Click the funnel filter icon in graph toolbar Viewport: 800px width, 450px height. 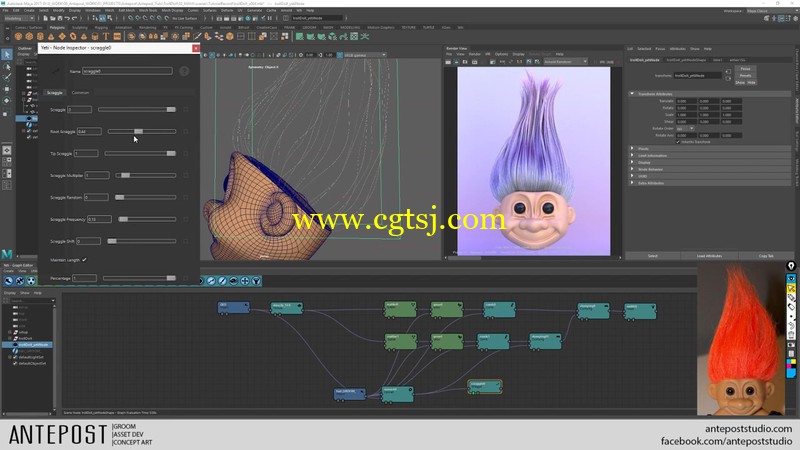click(256, 281)
